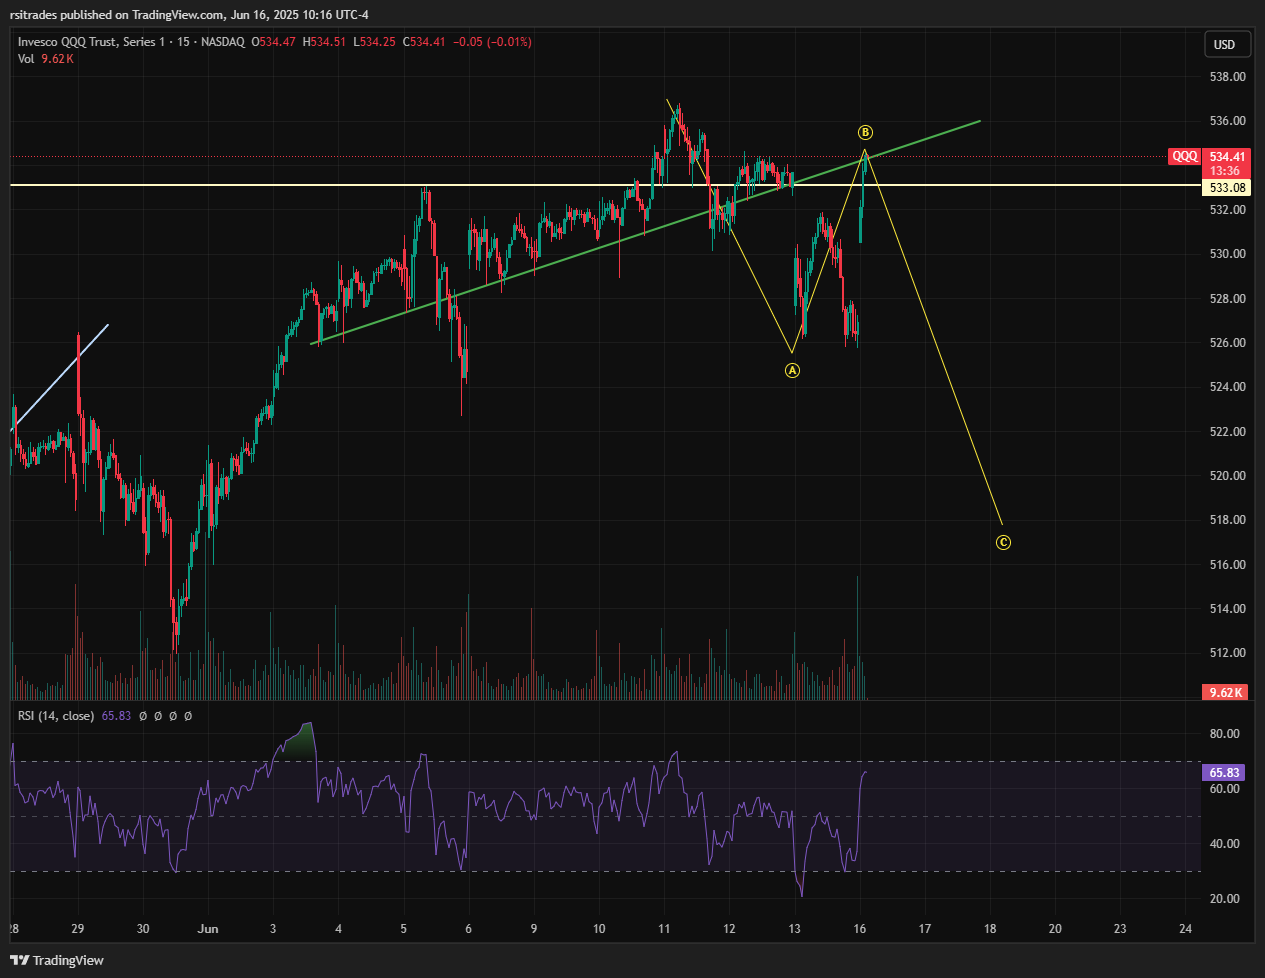Click the C534.41 close value in legend

click(x=424, y=42)
